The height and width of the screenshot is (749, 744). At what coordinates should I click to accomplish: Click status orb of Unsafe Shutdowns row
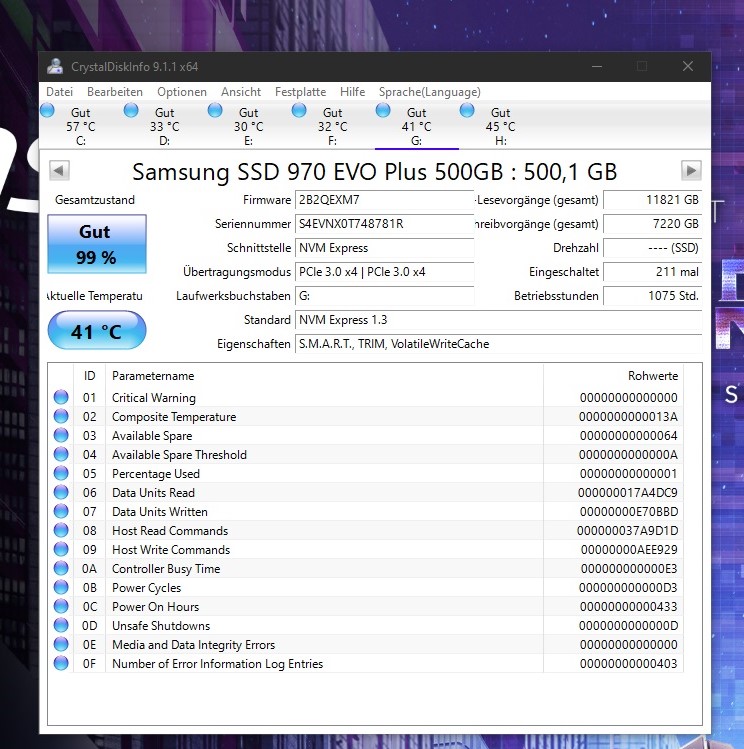click(x=61, y=625)
